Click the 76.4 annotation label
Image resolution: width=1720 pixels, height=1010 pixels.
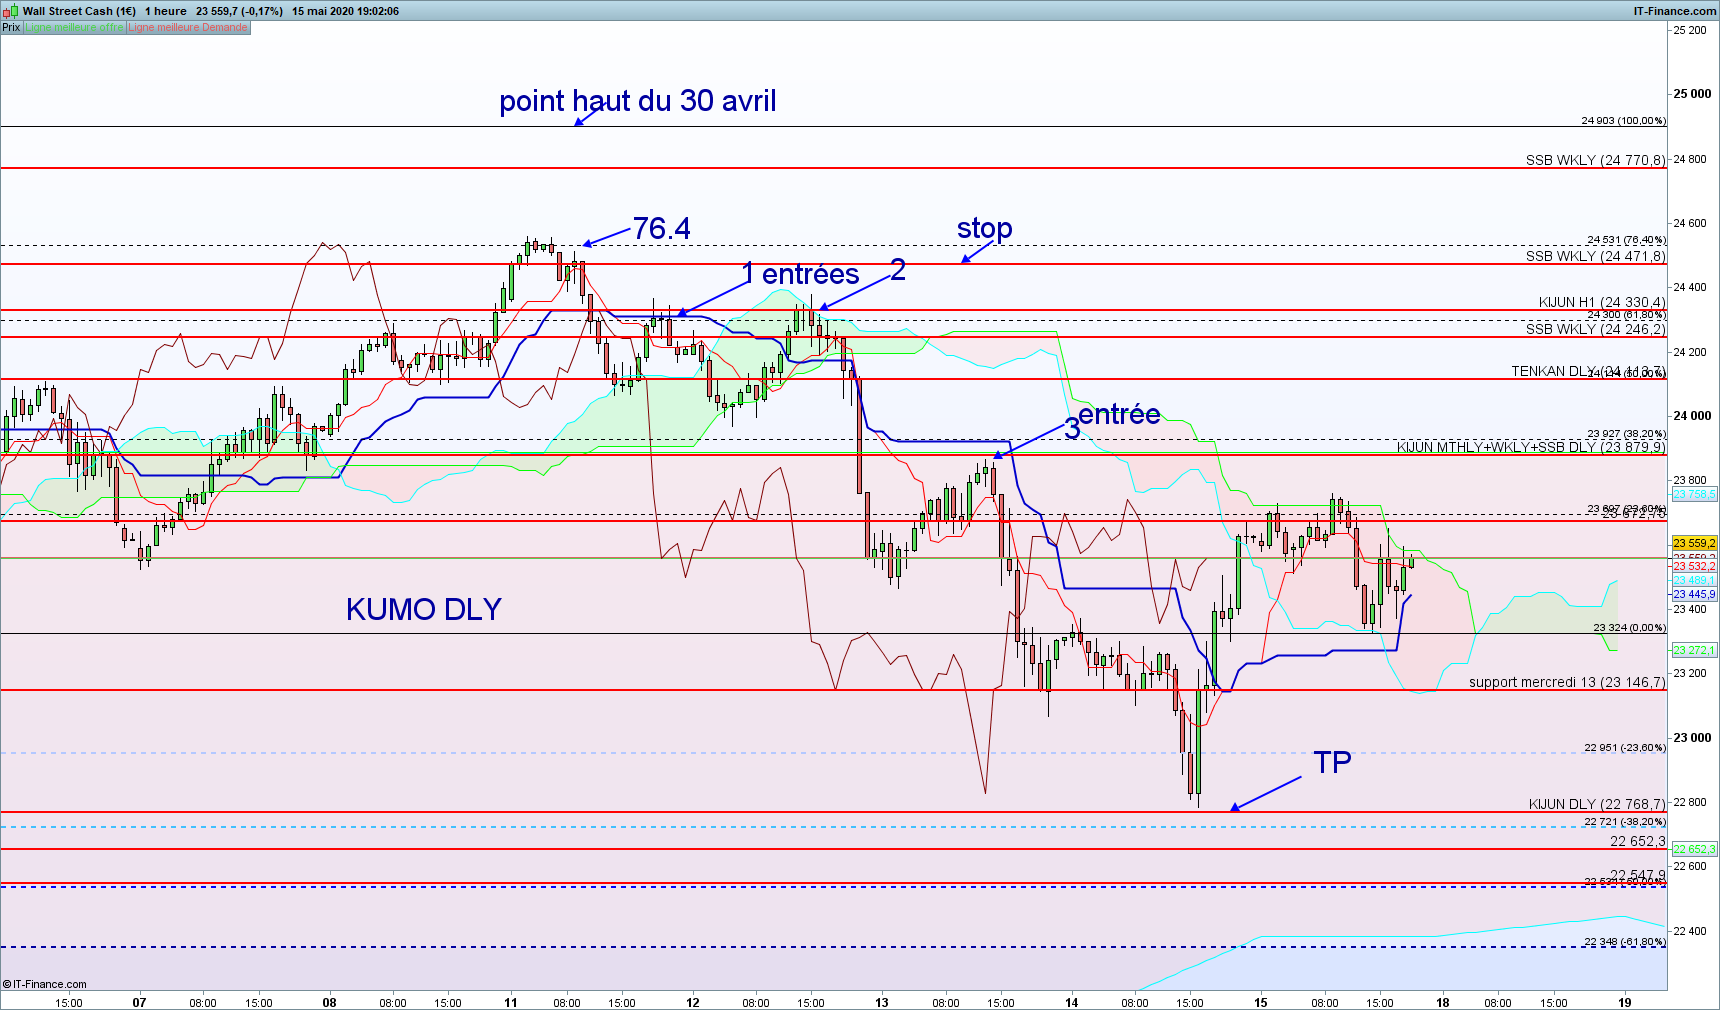tap(661, 229)
